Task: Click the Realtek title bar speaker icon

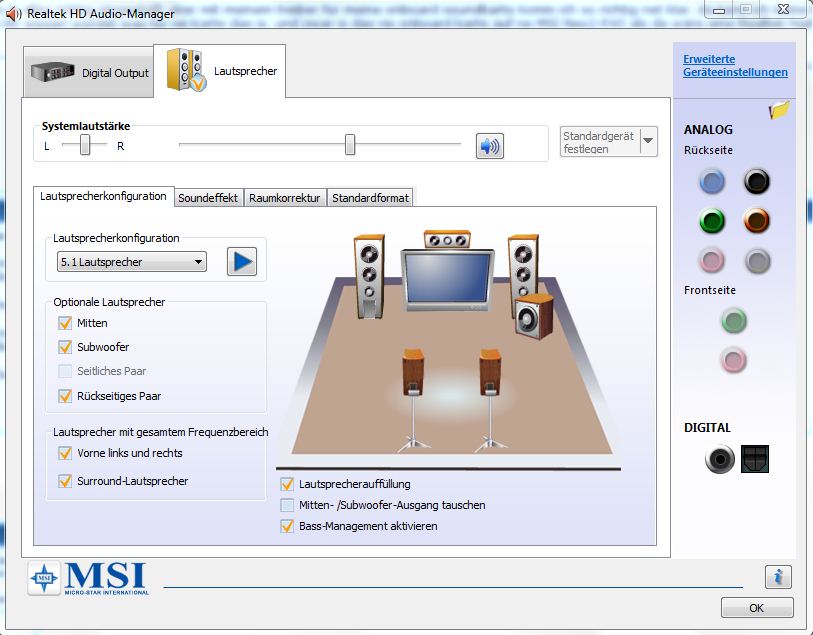Action: [13, 14]
